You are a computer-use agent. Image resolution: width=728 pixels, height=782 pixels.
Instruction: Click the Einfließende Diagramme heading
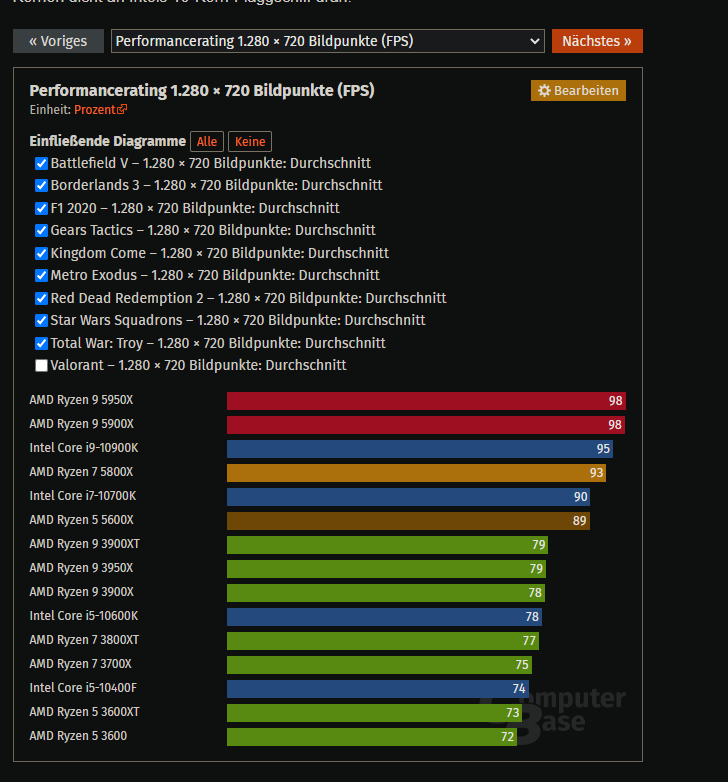(x=108, y=141)
